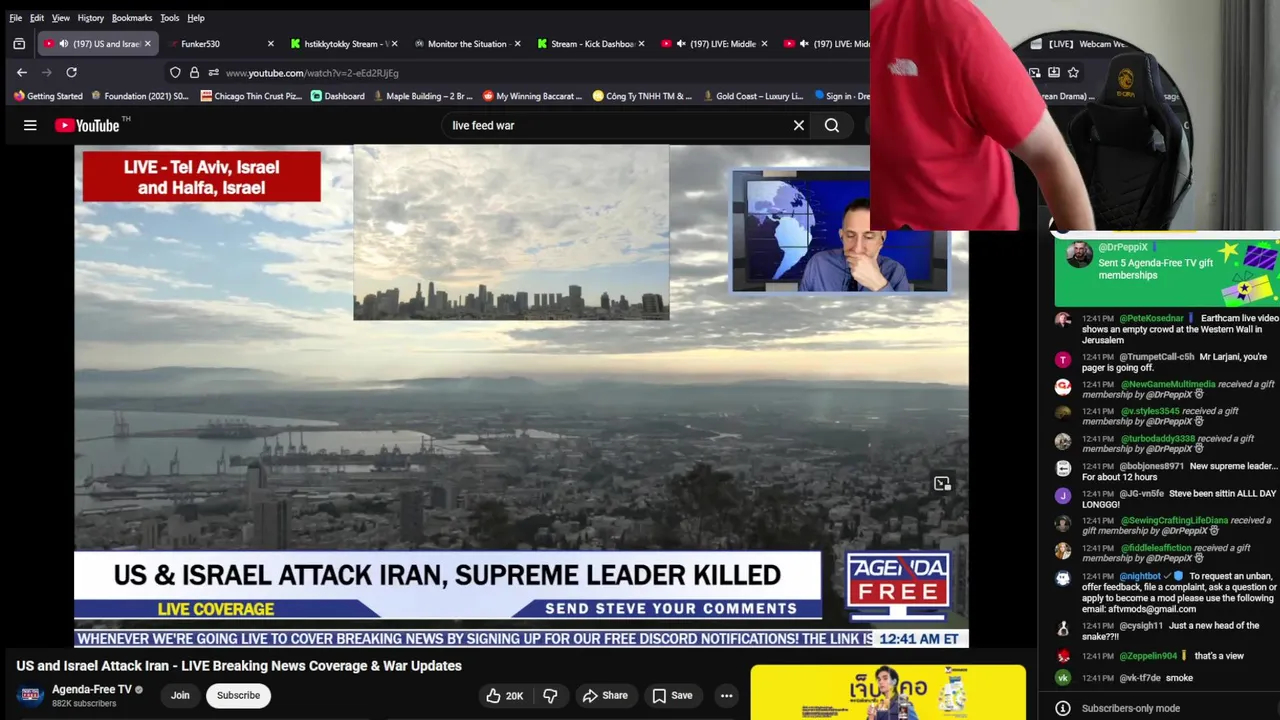Close the hstikkytokky Stream tab
1280x720 pixels.
[394, 44]
